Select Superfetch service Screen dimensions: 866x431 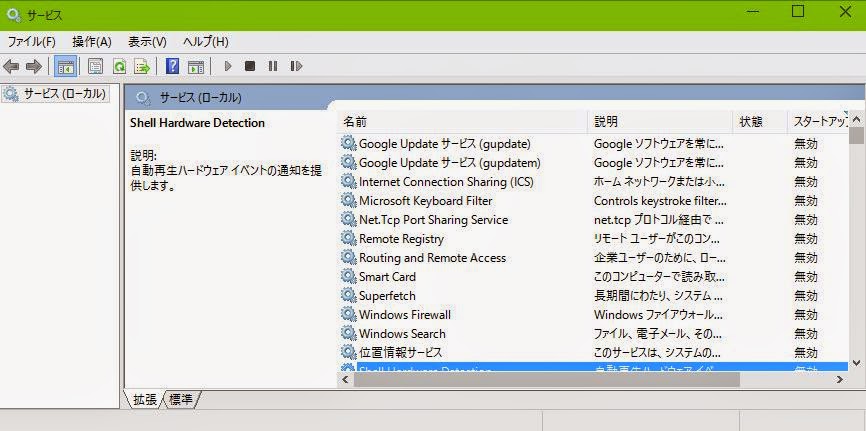[594, 296]
